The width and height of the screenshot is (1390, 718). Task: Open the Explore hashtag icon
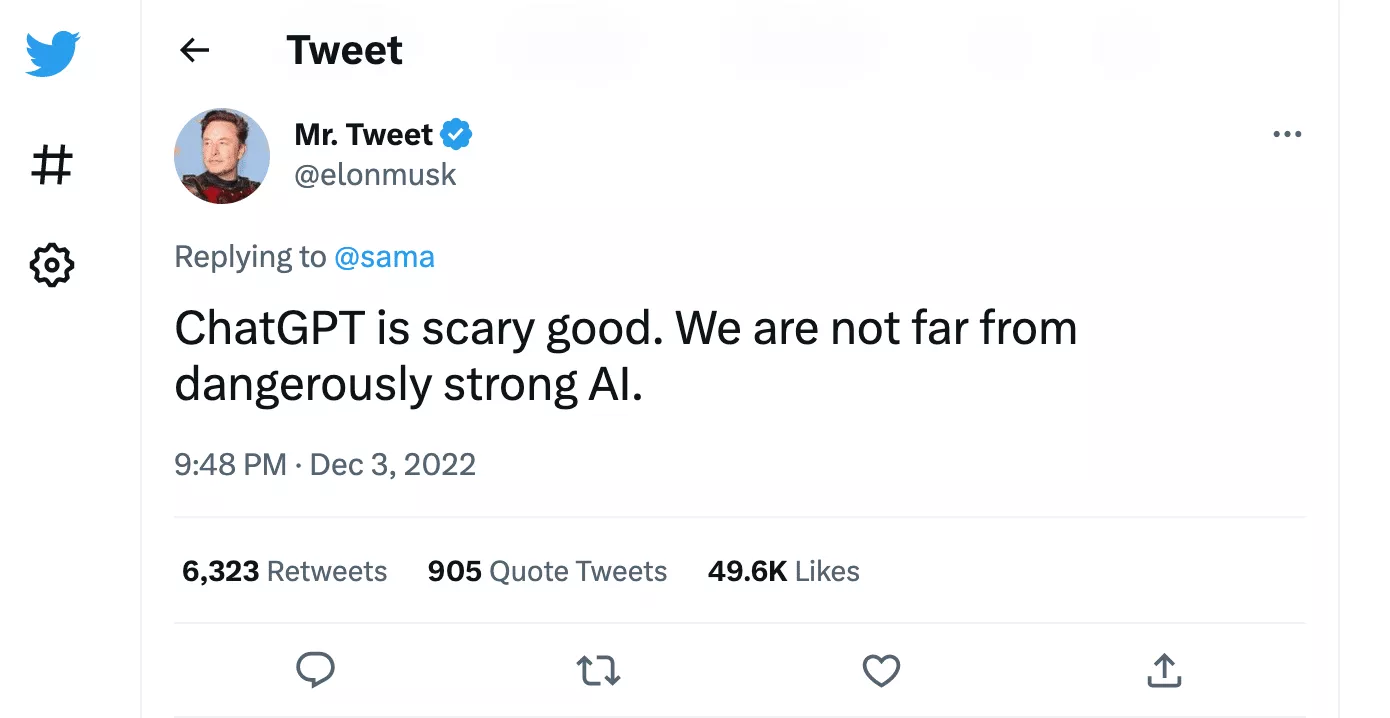click(x=52, y=165)
